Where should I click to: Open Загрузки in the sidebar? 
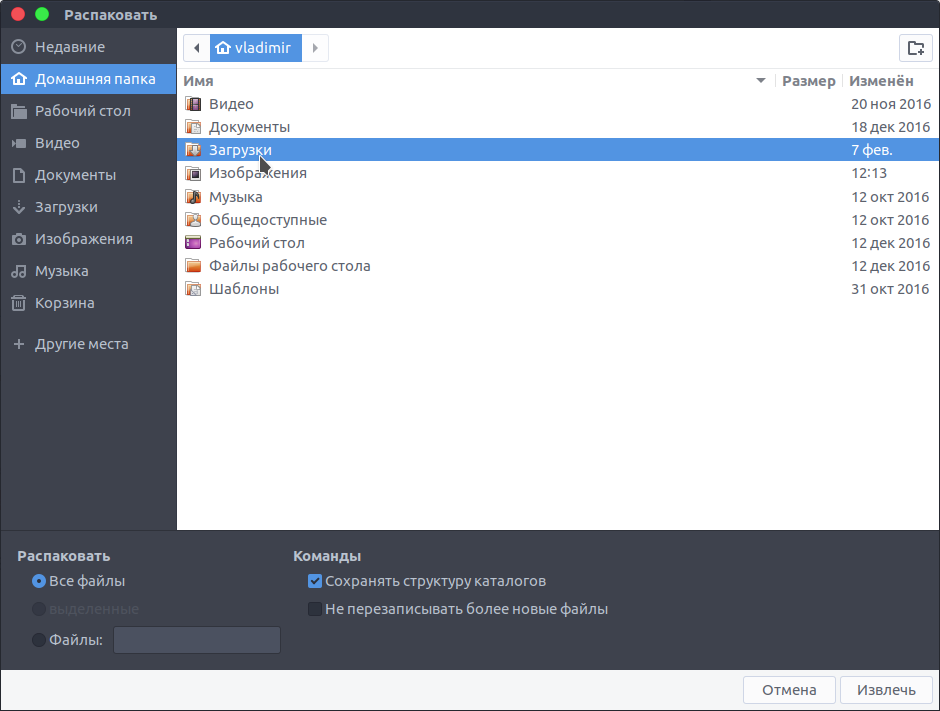(89, 207)
